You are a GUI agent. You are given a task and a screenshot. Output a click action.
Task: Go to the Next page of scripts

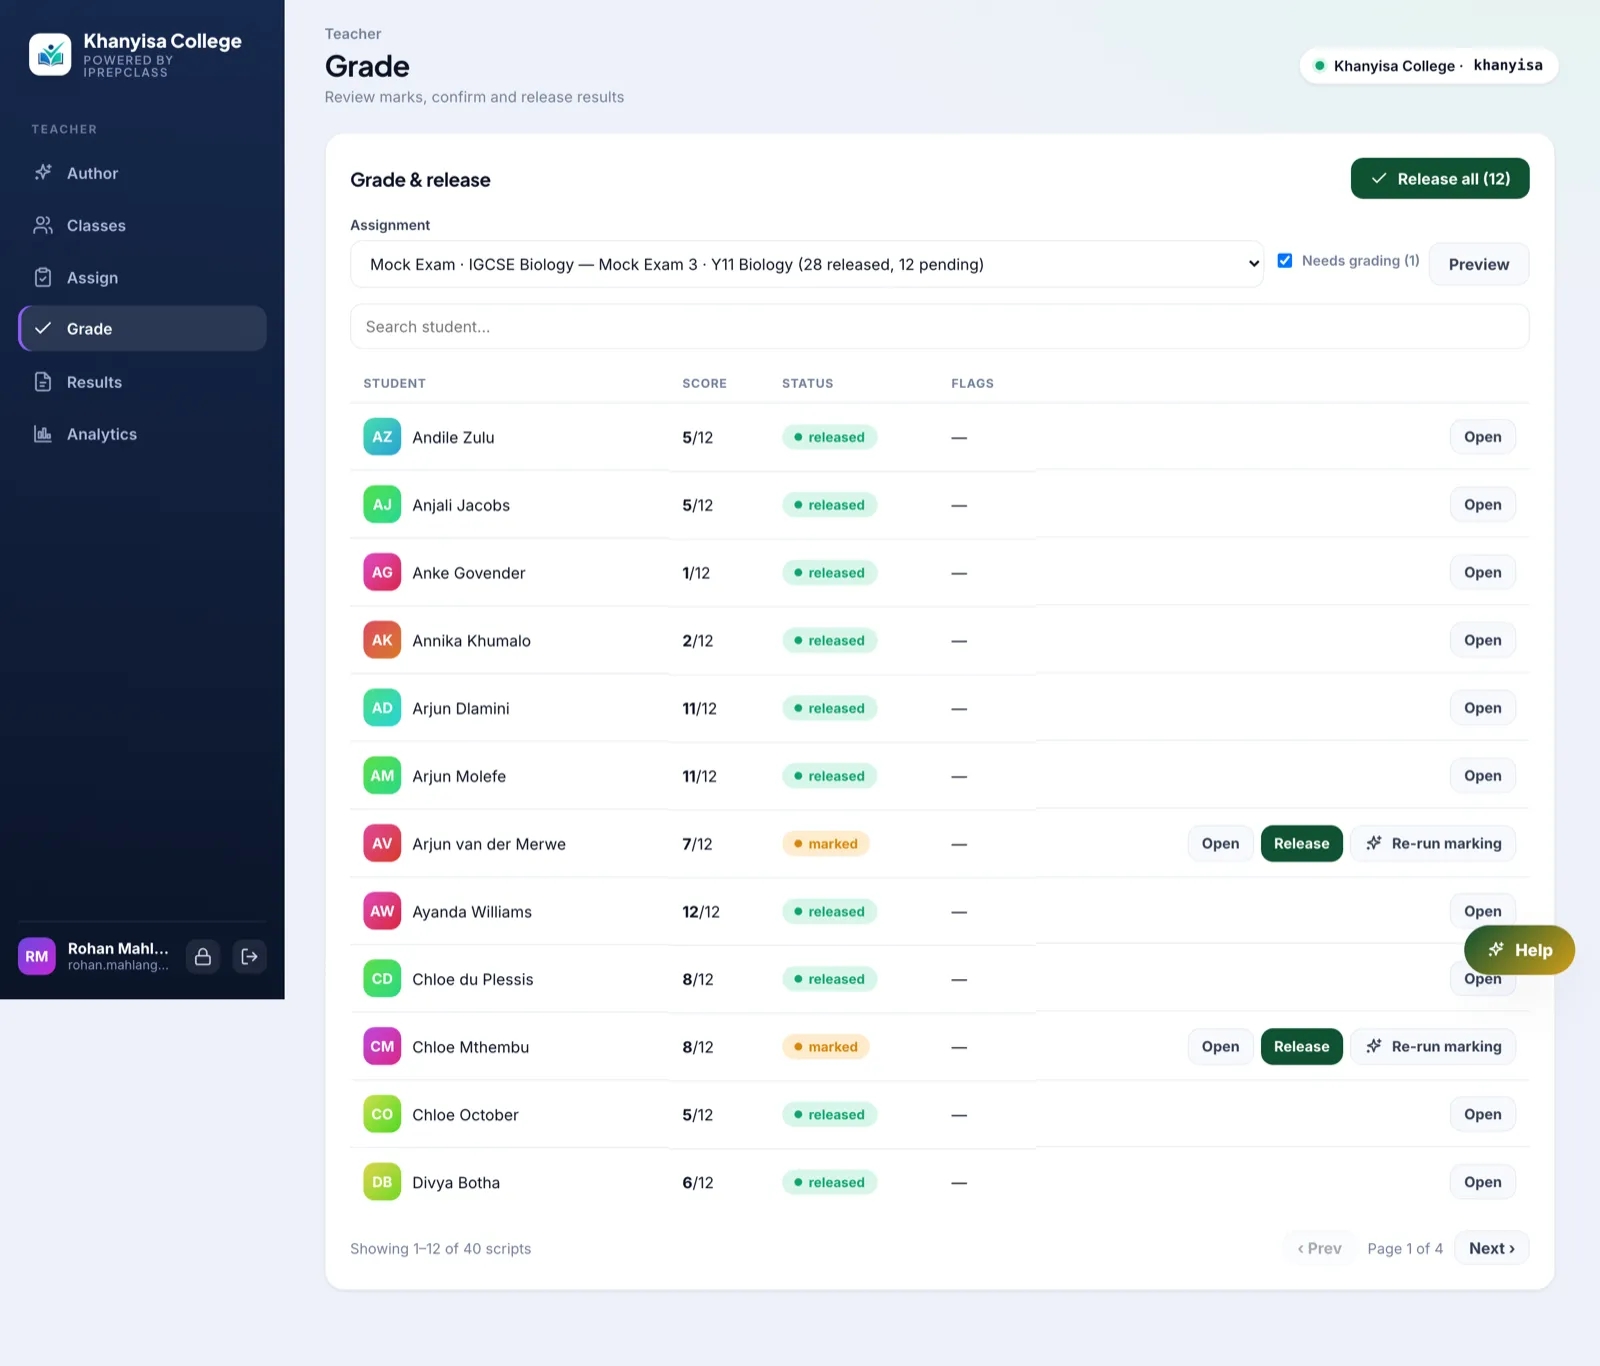(x=1491, y=1248)
